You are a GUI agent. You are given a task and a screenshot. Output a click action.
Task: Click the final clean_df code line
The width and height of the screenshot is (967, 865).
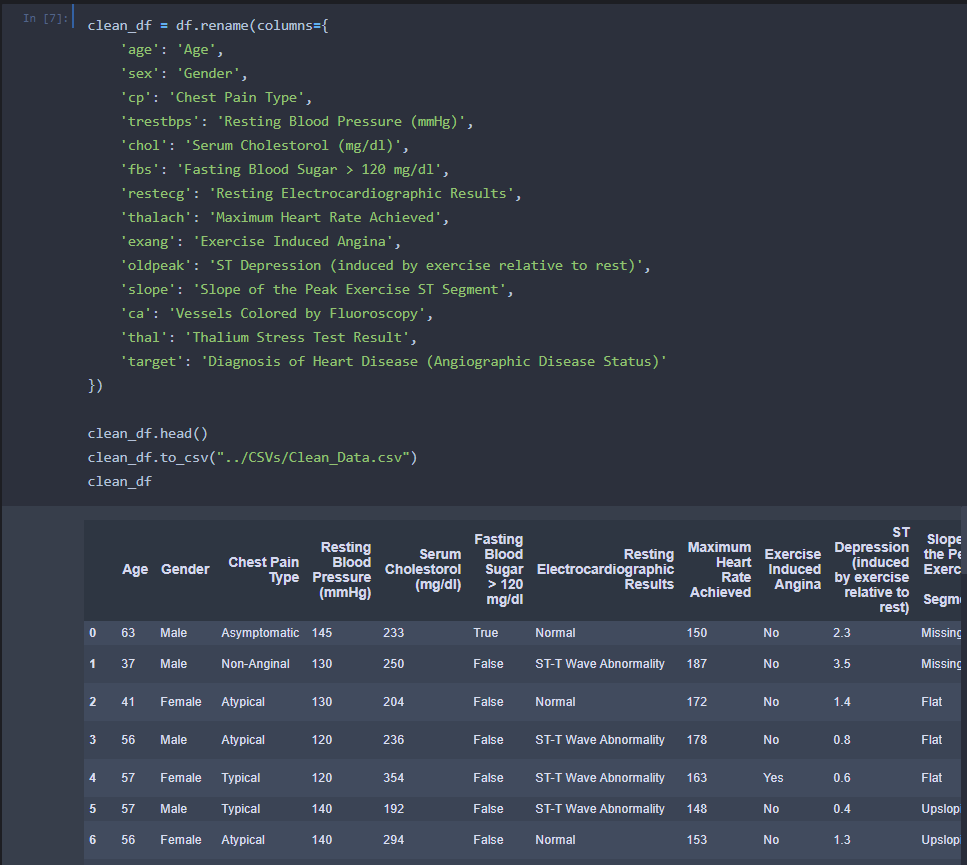[x=120, y=482]
